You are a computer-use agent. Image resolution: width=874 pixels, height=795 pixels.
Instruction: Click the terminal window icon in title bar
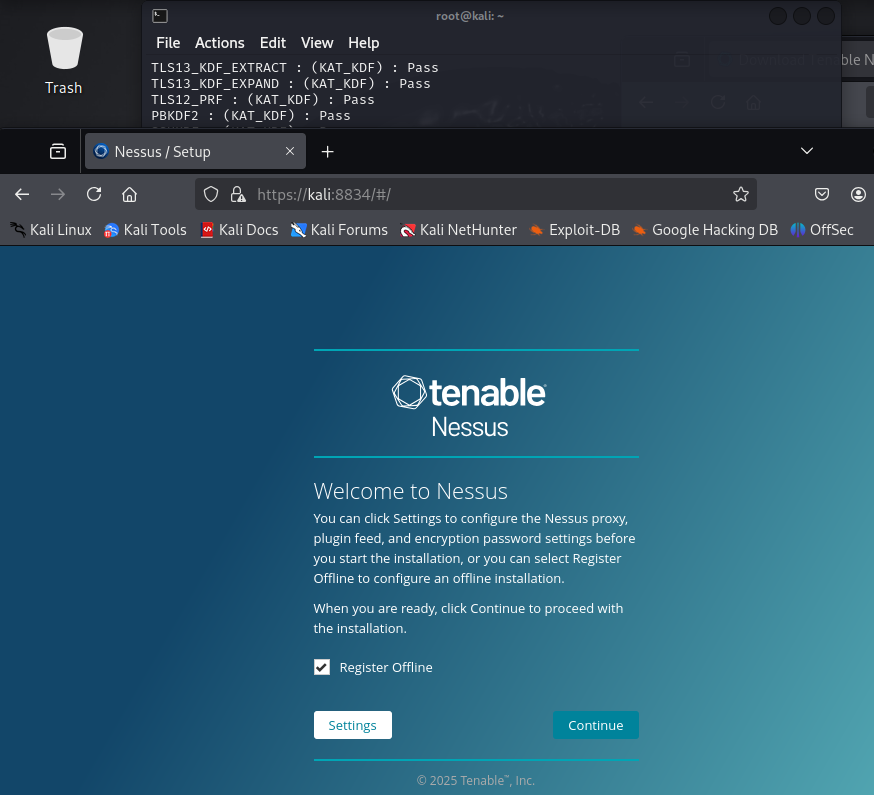tap(160, 16)
